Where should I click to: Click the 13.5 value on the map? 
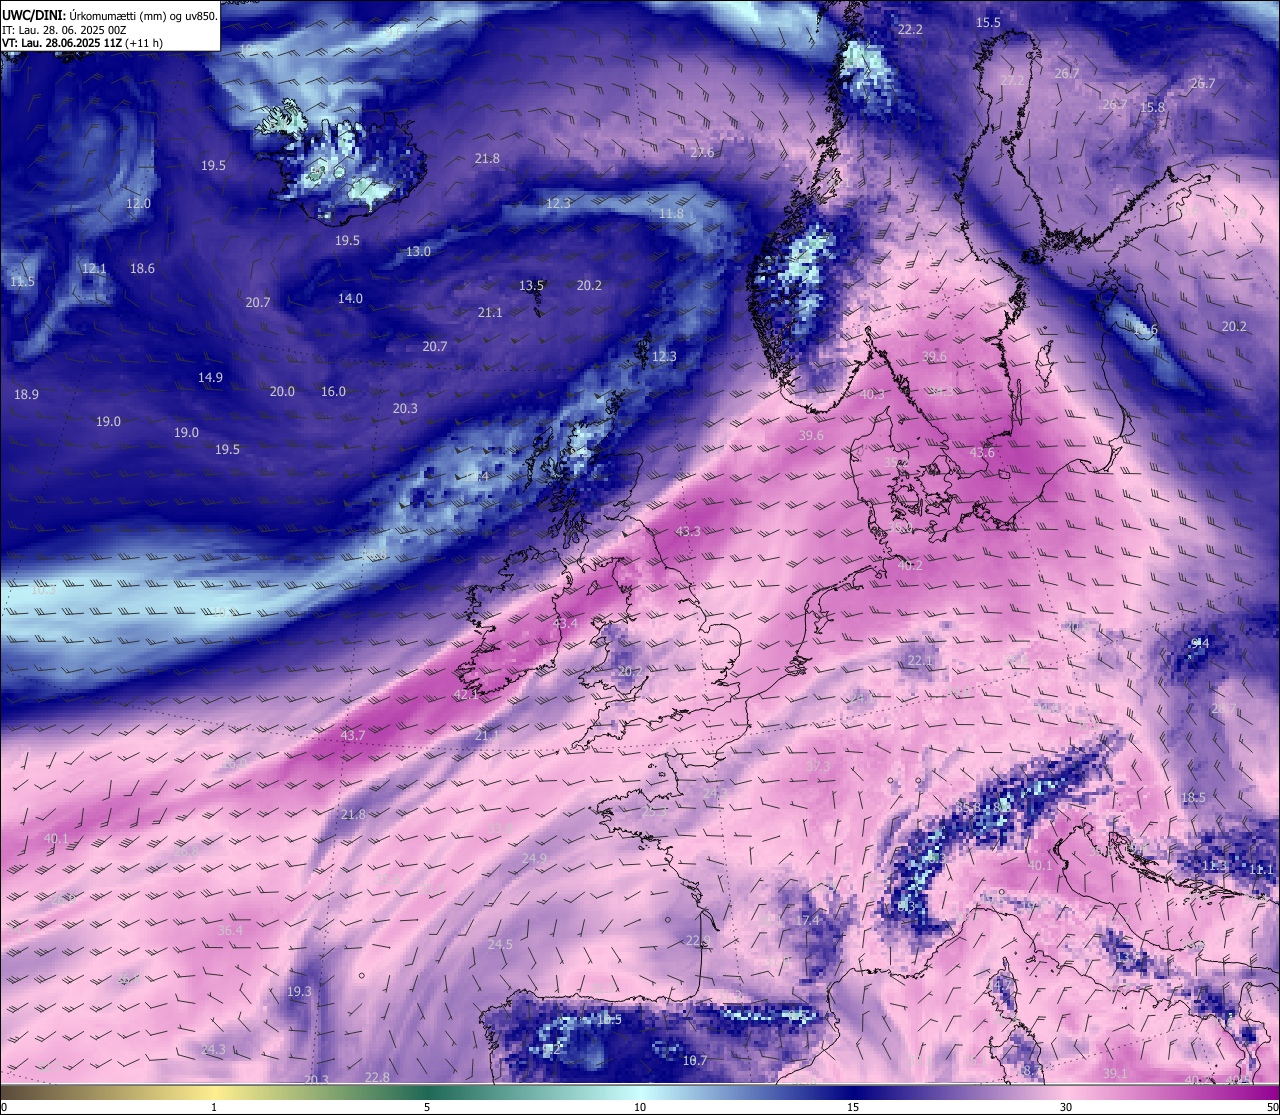531,285
